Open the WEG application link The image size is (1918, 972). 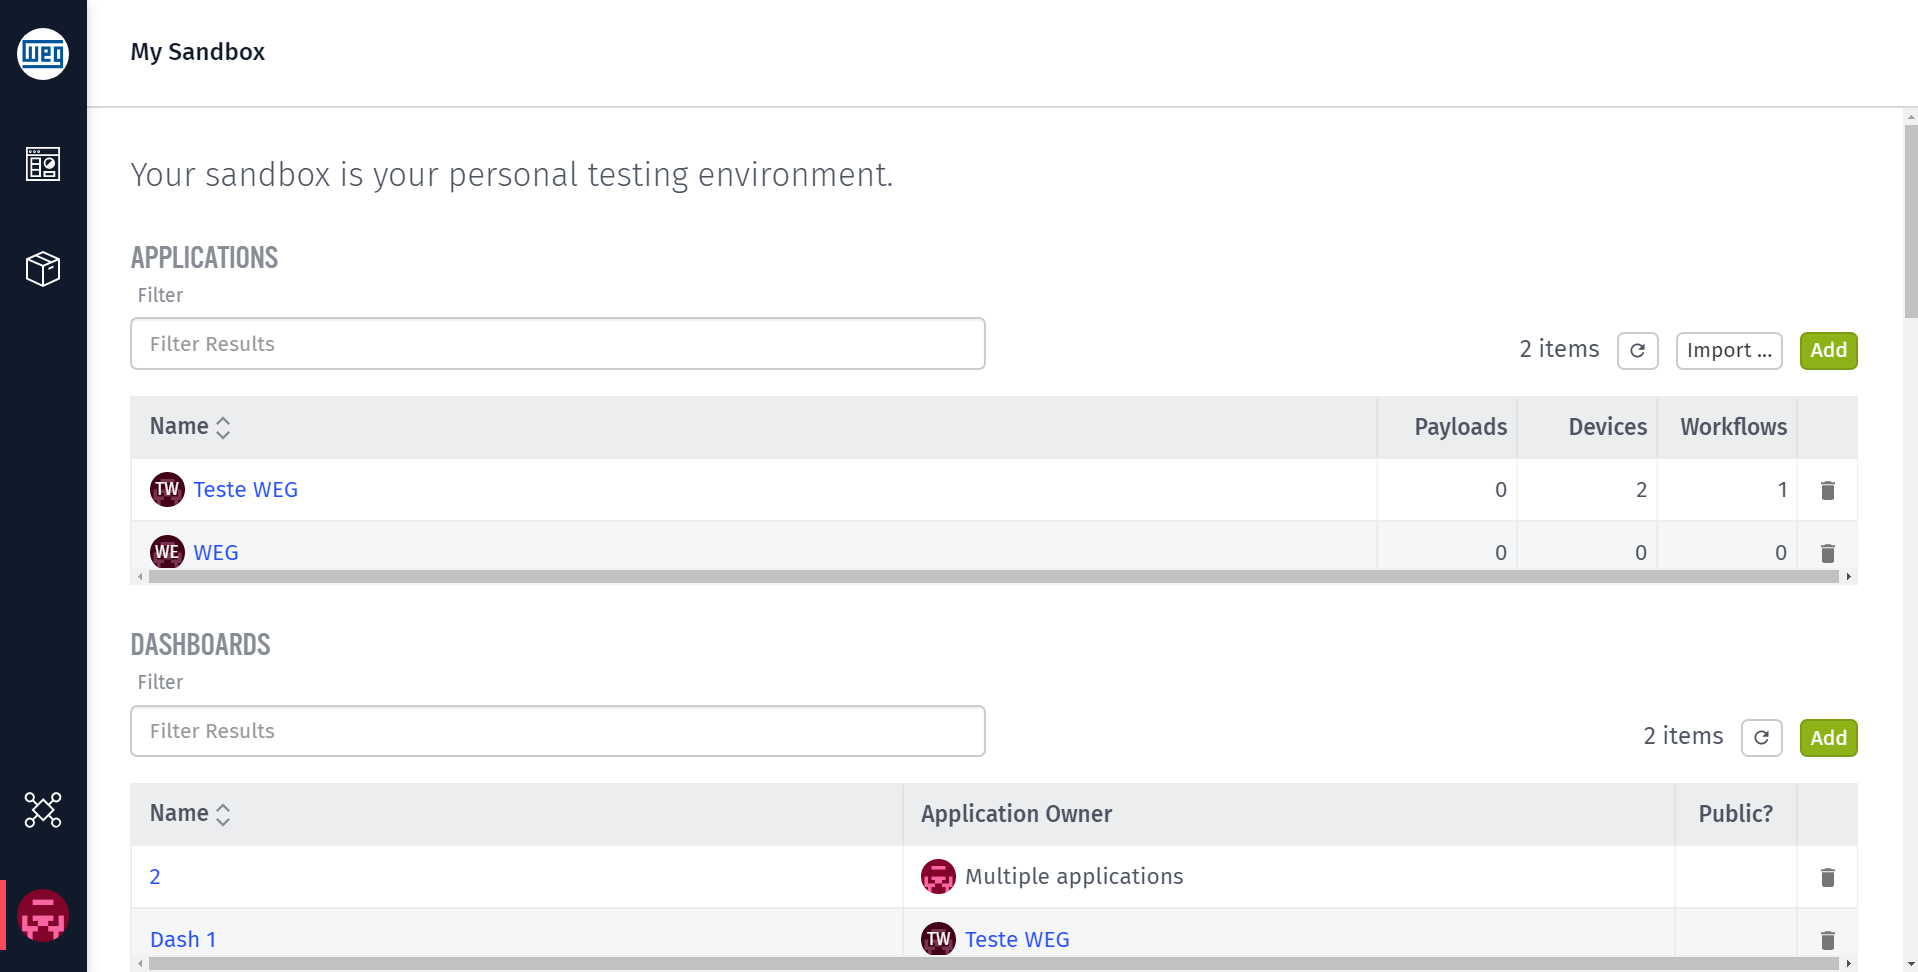click(216, 553)
